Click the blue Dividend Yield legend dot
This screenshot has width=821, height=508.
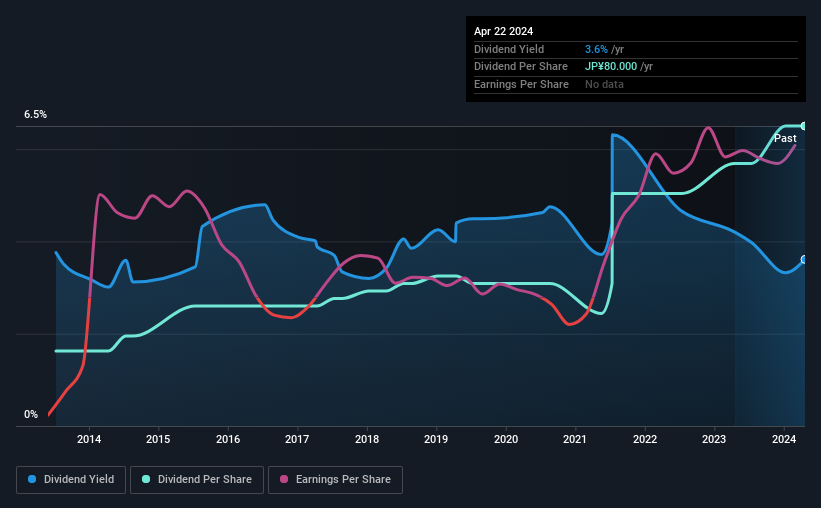32,480
